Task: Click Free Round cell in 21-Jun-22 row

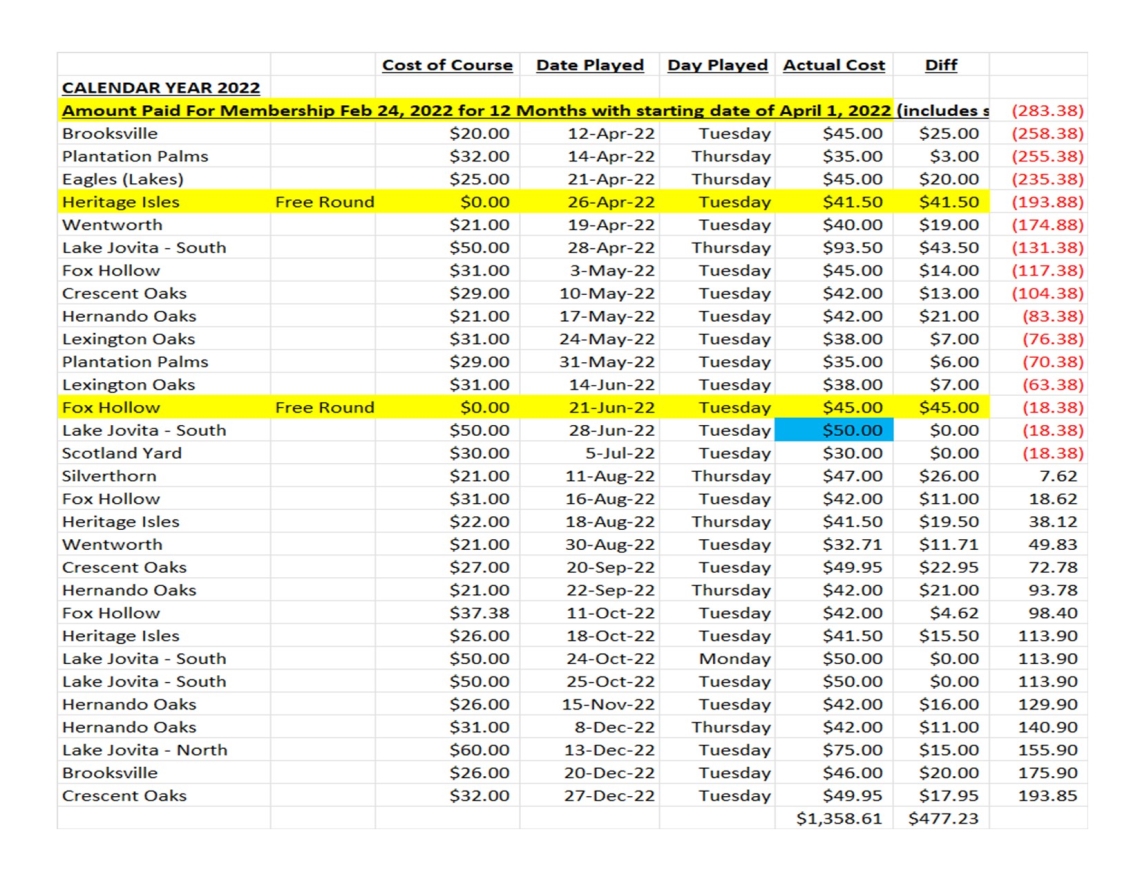Action: 324,408
